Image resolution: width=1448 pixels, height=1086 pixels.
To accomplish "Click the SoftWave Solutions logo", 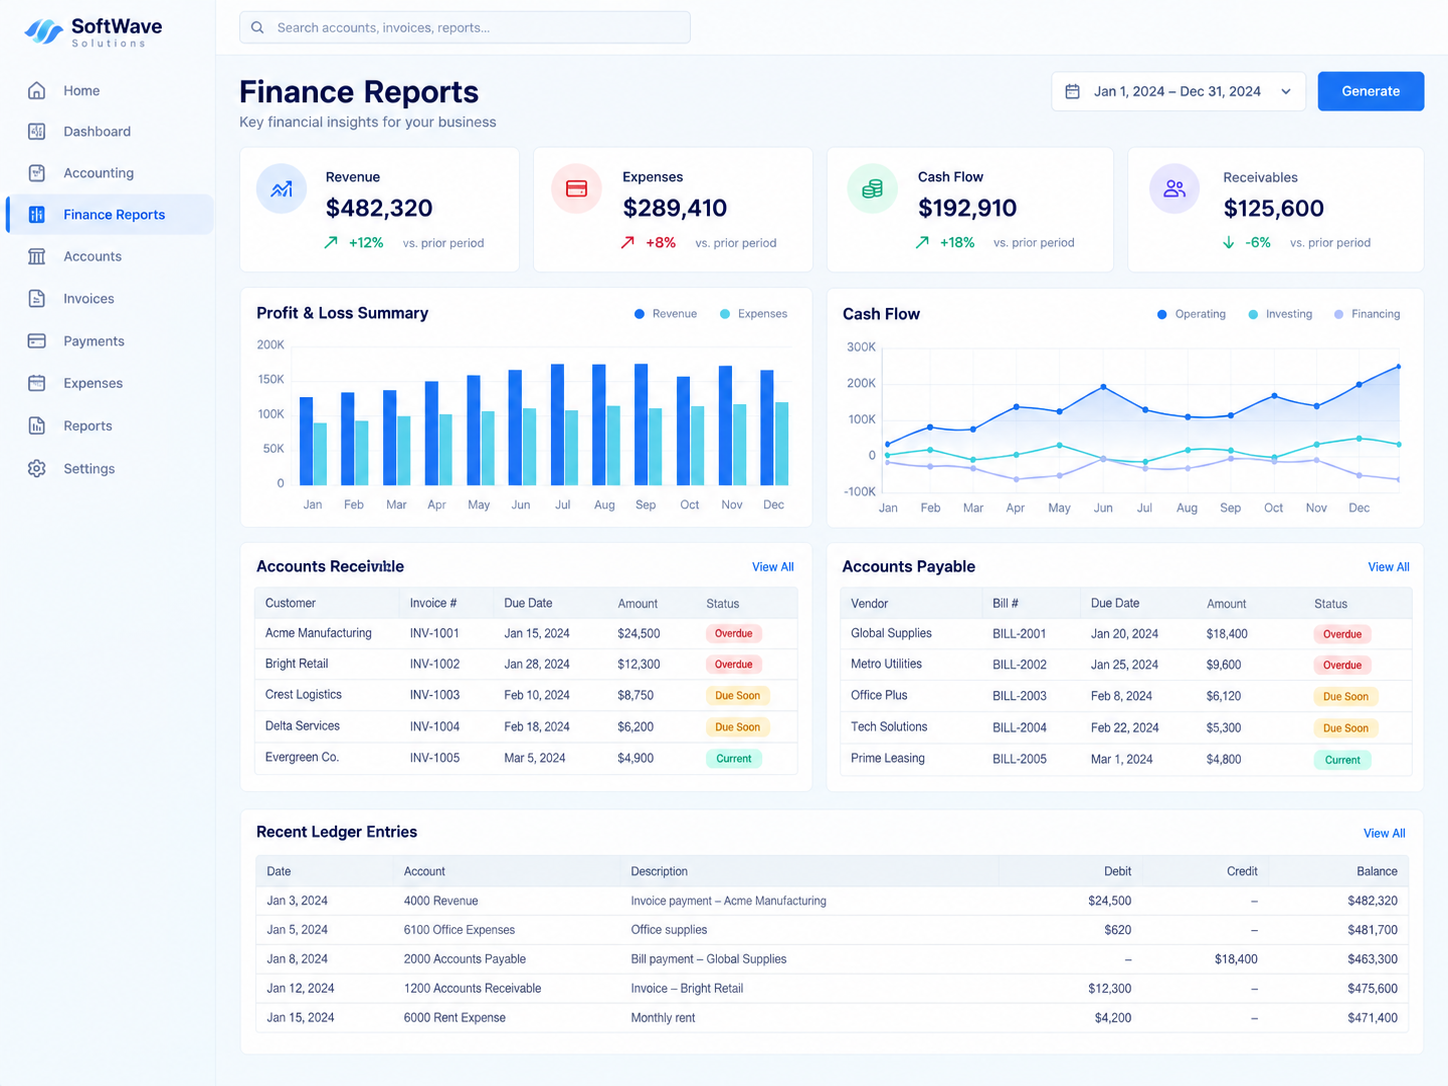I will (93, 32).
